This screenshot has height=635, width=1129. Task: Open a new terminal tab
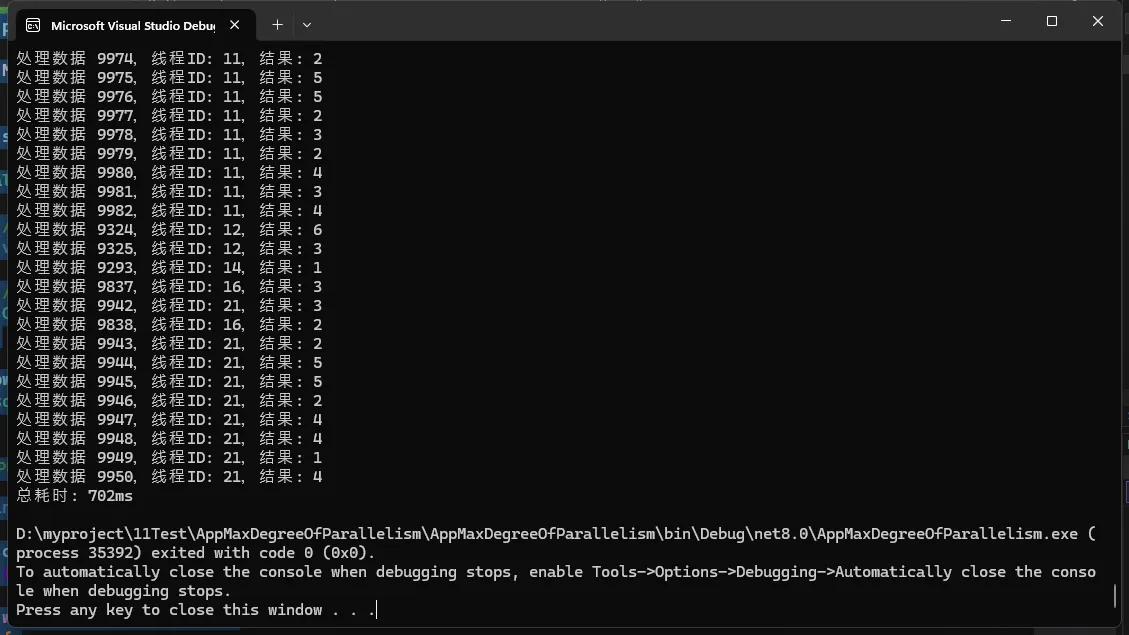coord(277,24)
